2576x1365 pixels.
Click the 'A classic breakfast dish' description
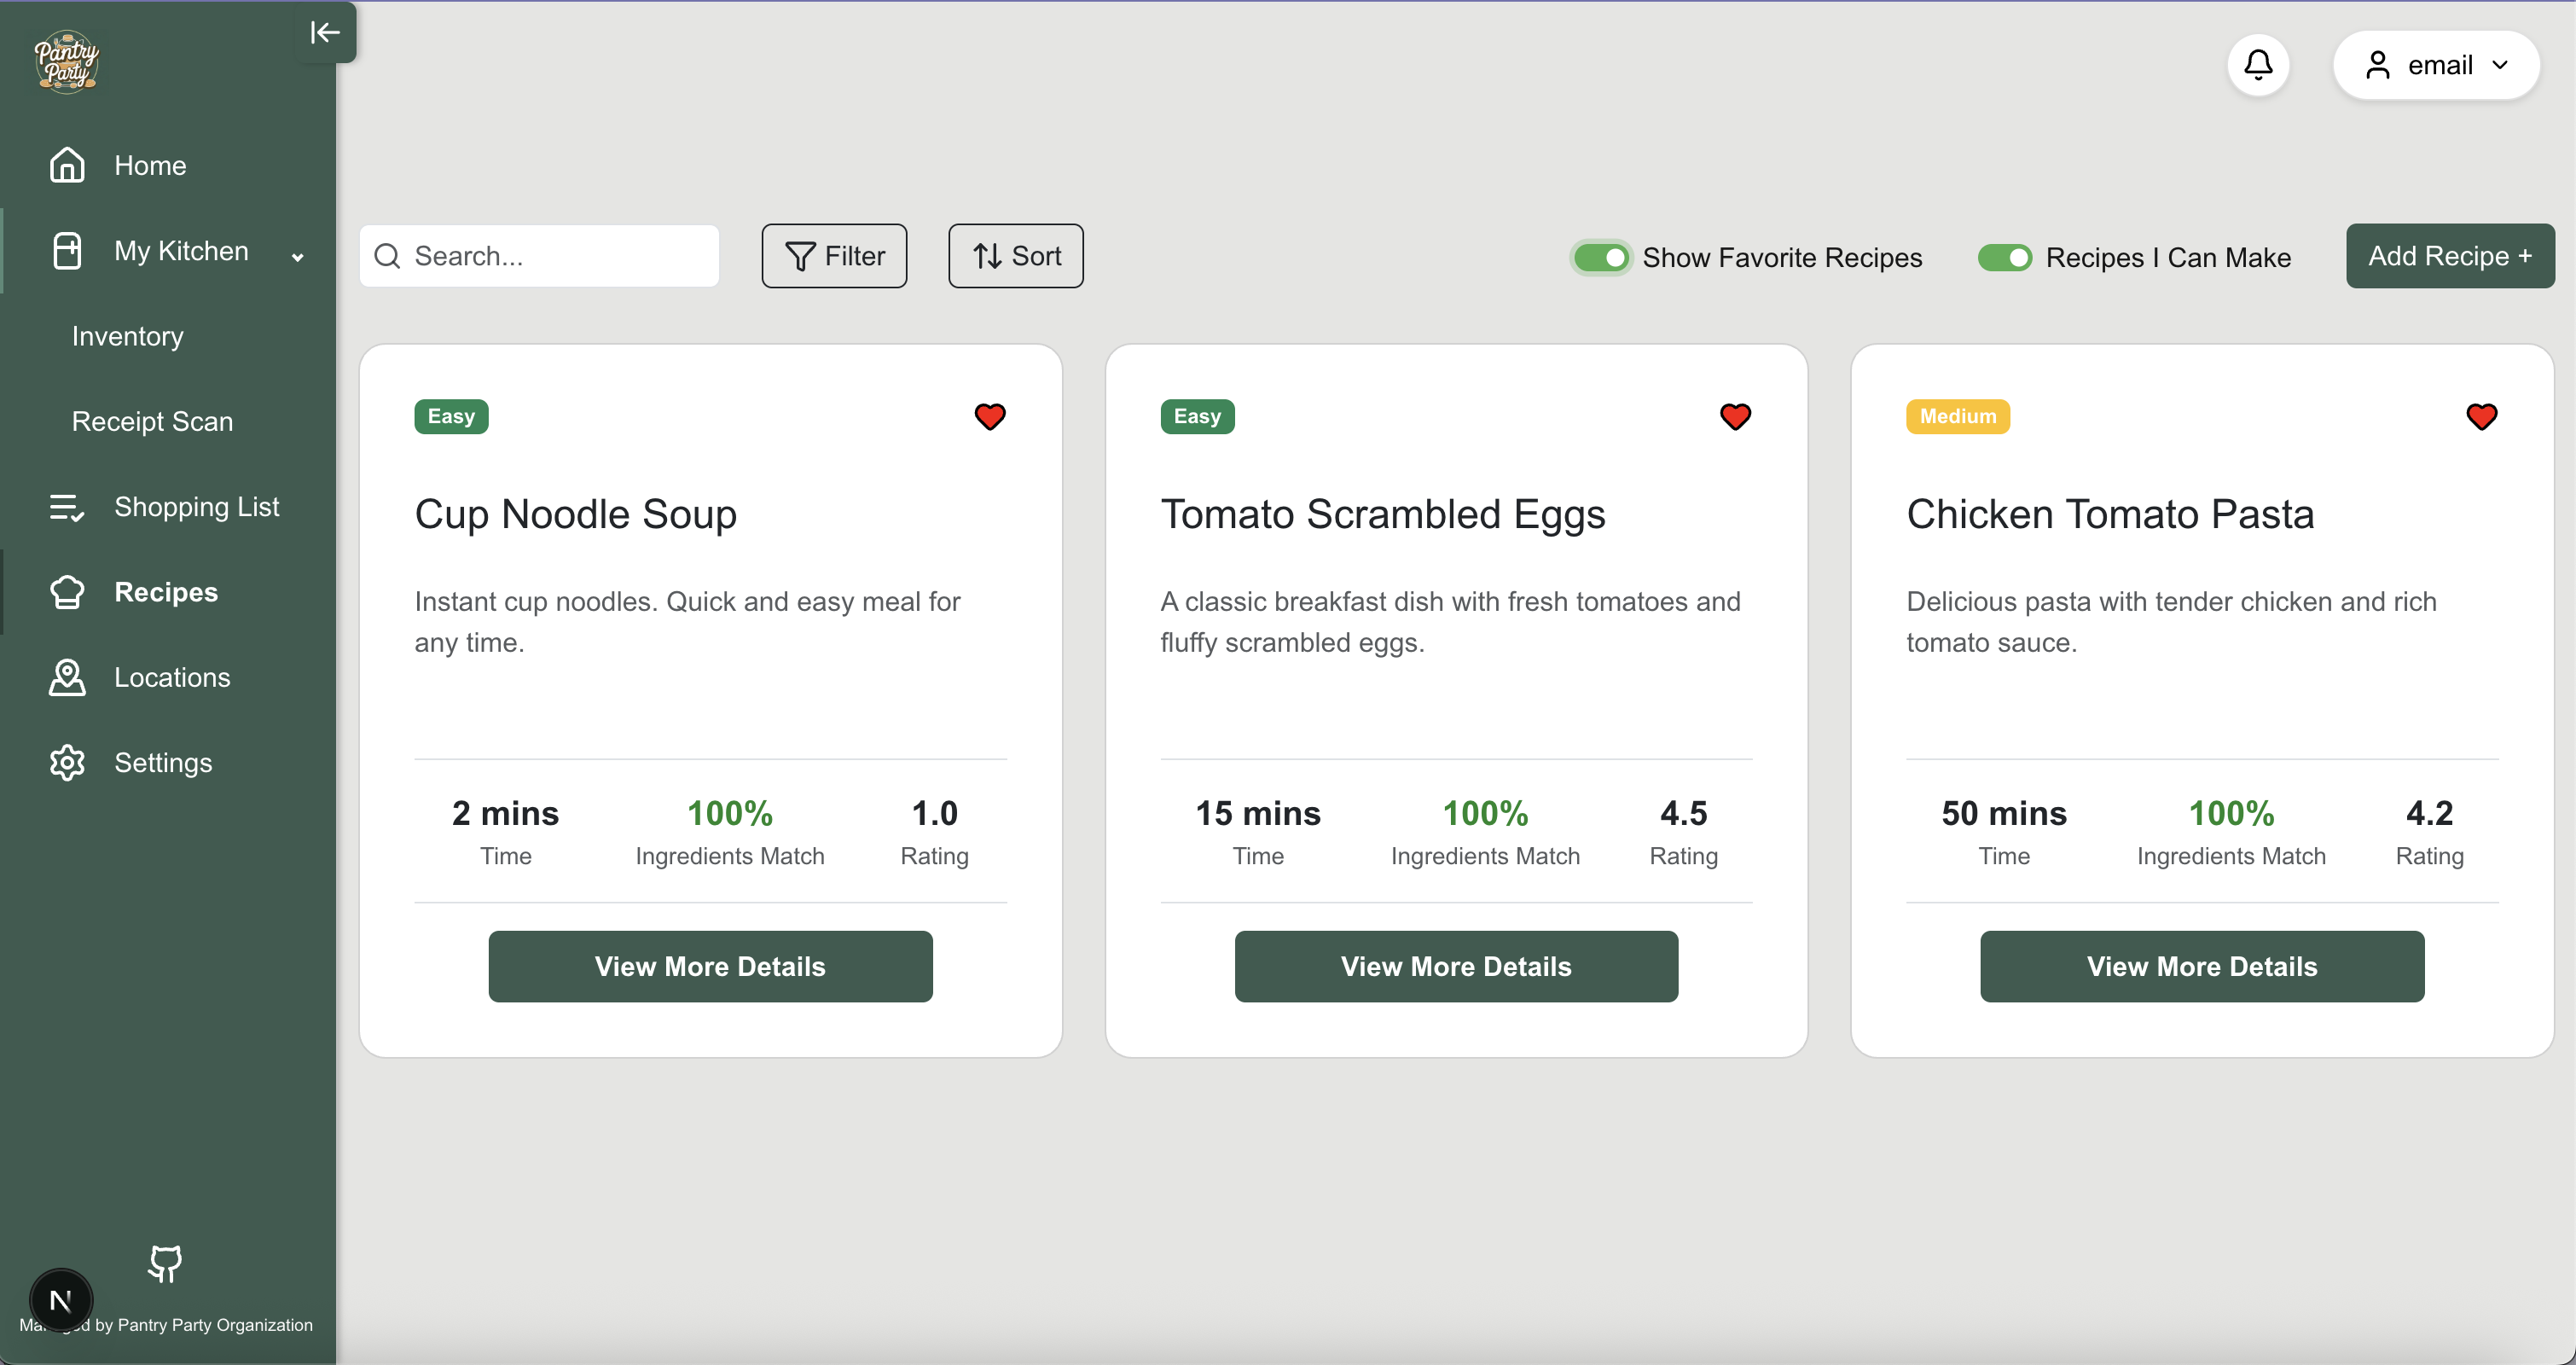(1450, 621)
